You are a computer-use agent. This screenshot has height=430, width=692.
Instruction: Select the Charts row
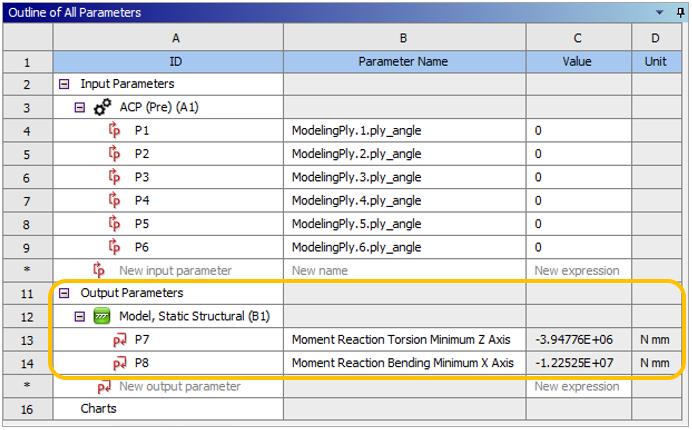[x=99, y=409]
